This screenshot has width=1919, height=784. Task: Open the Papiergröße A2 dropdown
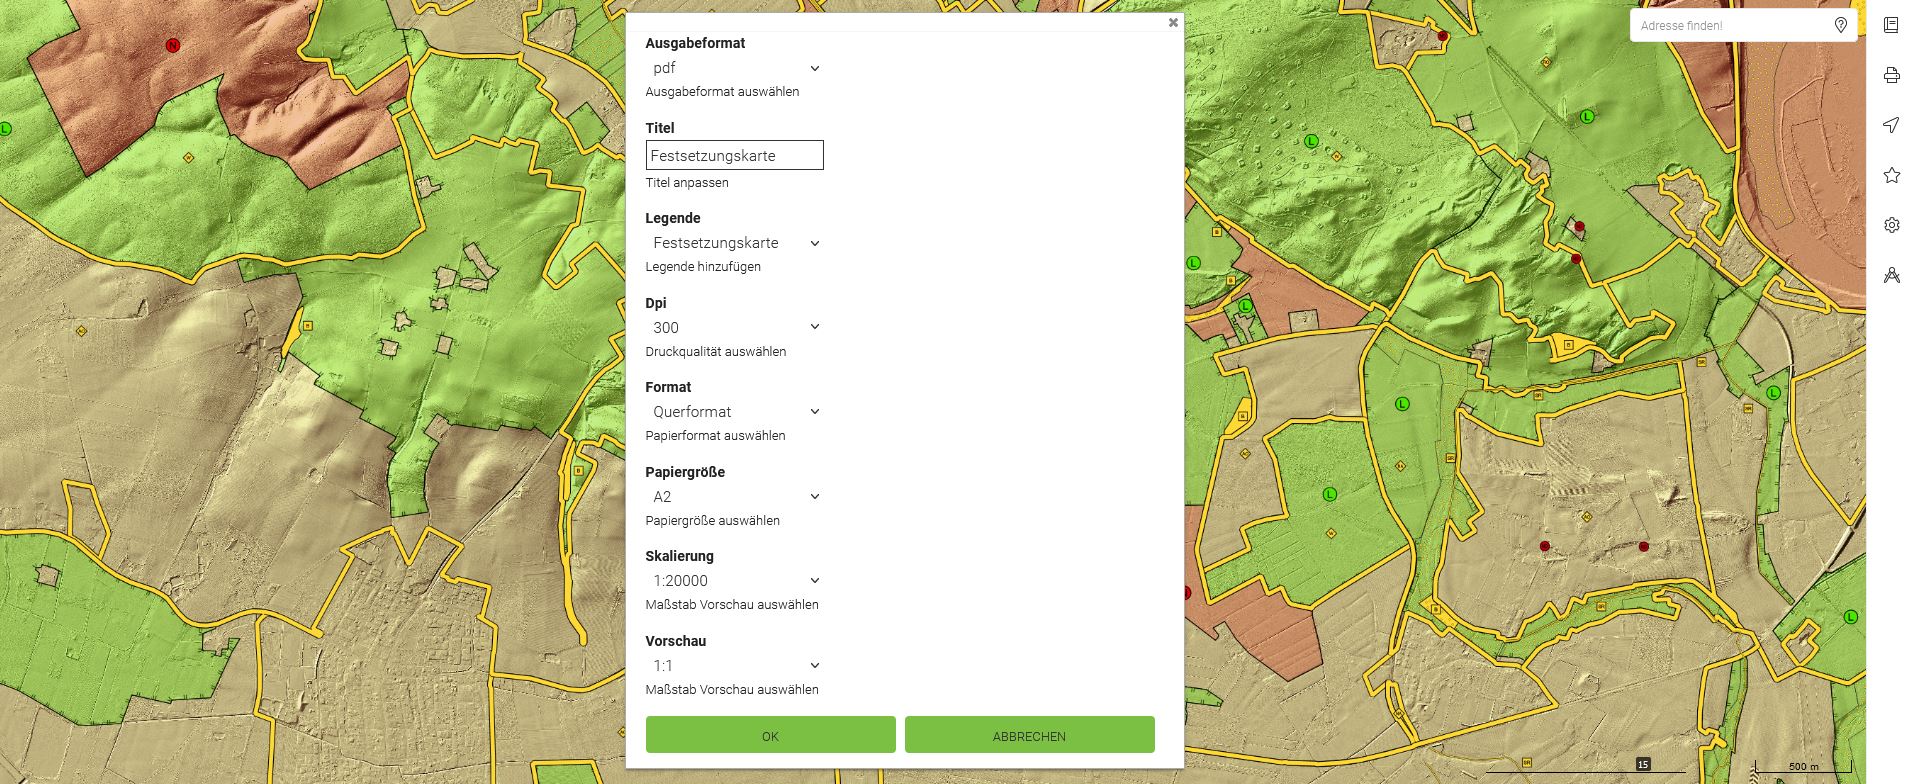[734, 497]
